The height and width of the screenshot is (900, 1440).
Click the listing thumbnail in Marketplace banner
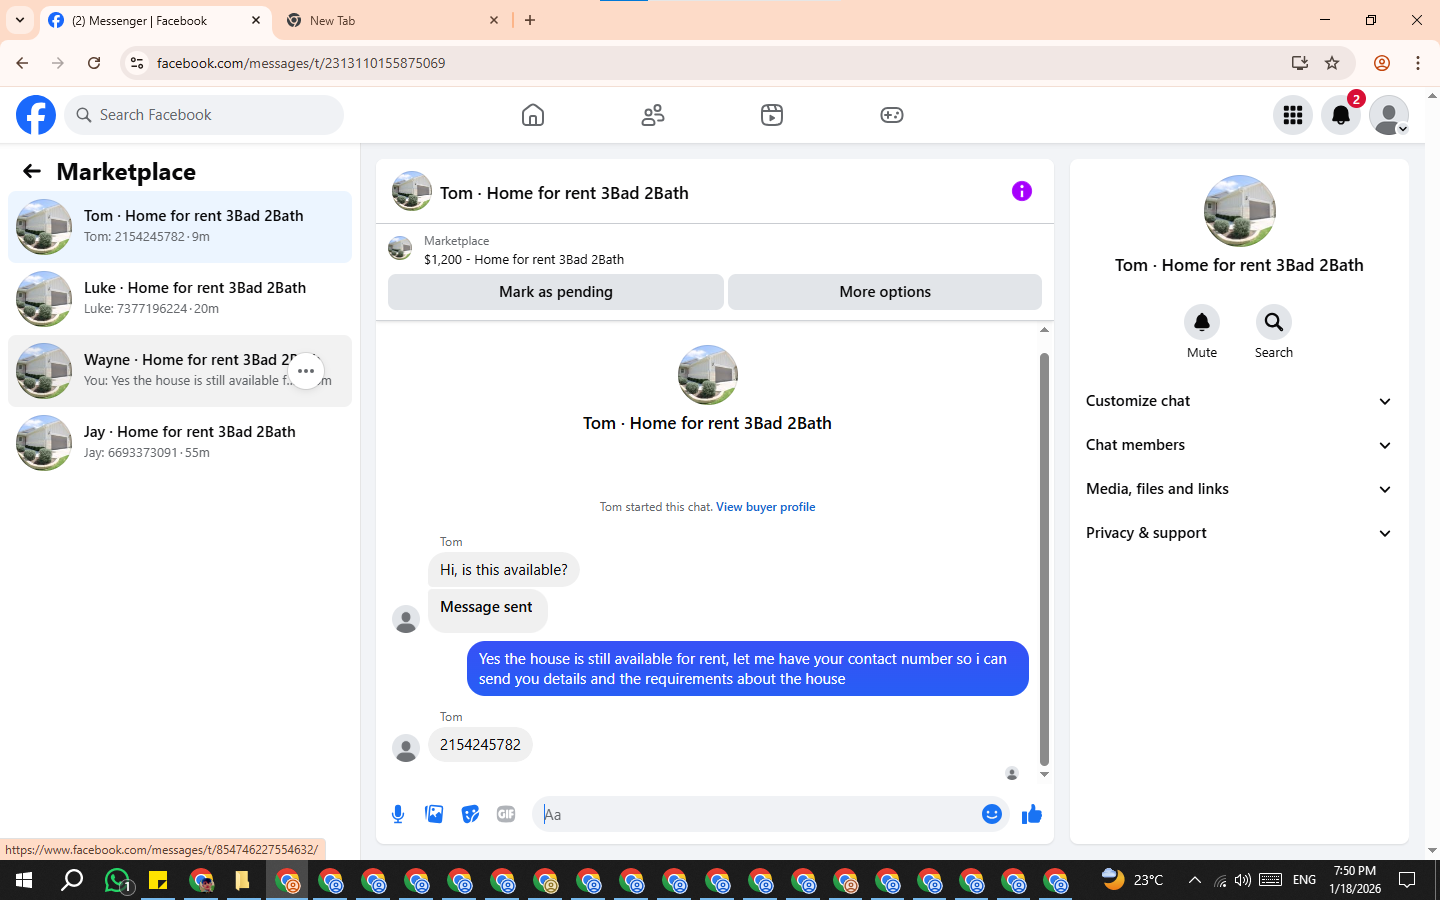(400, 248)
